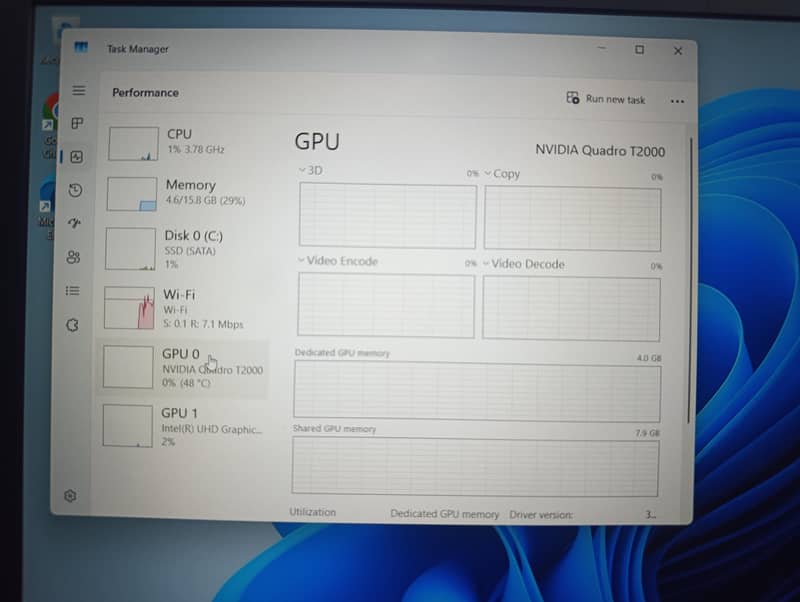Open the Details list icon
The width and height of the screenshot is (800, 602).
click(x=73, y=291)
